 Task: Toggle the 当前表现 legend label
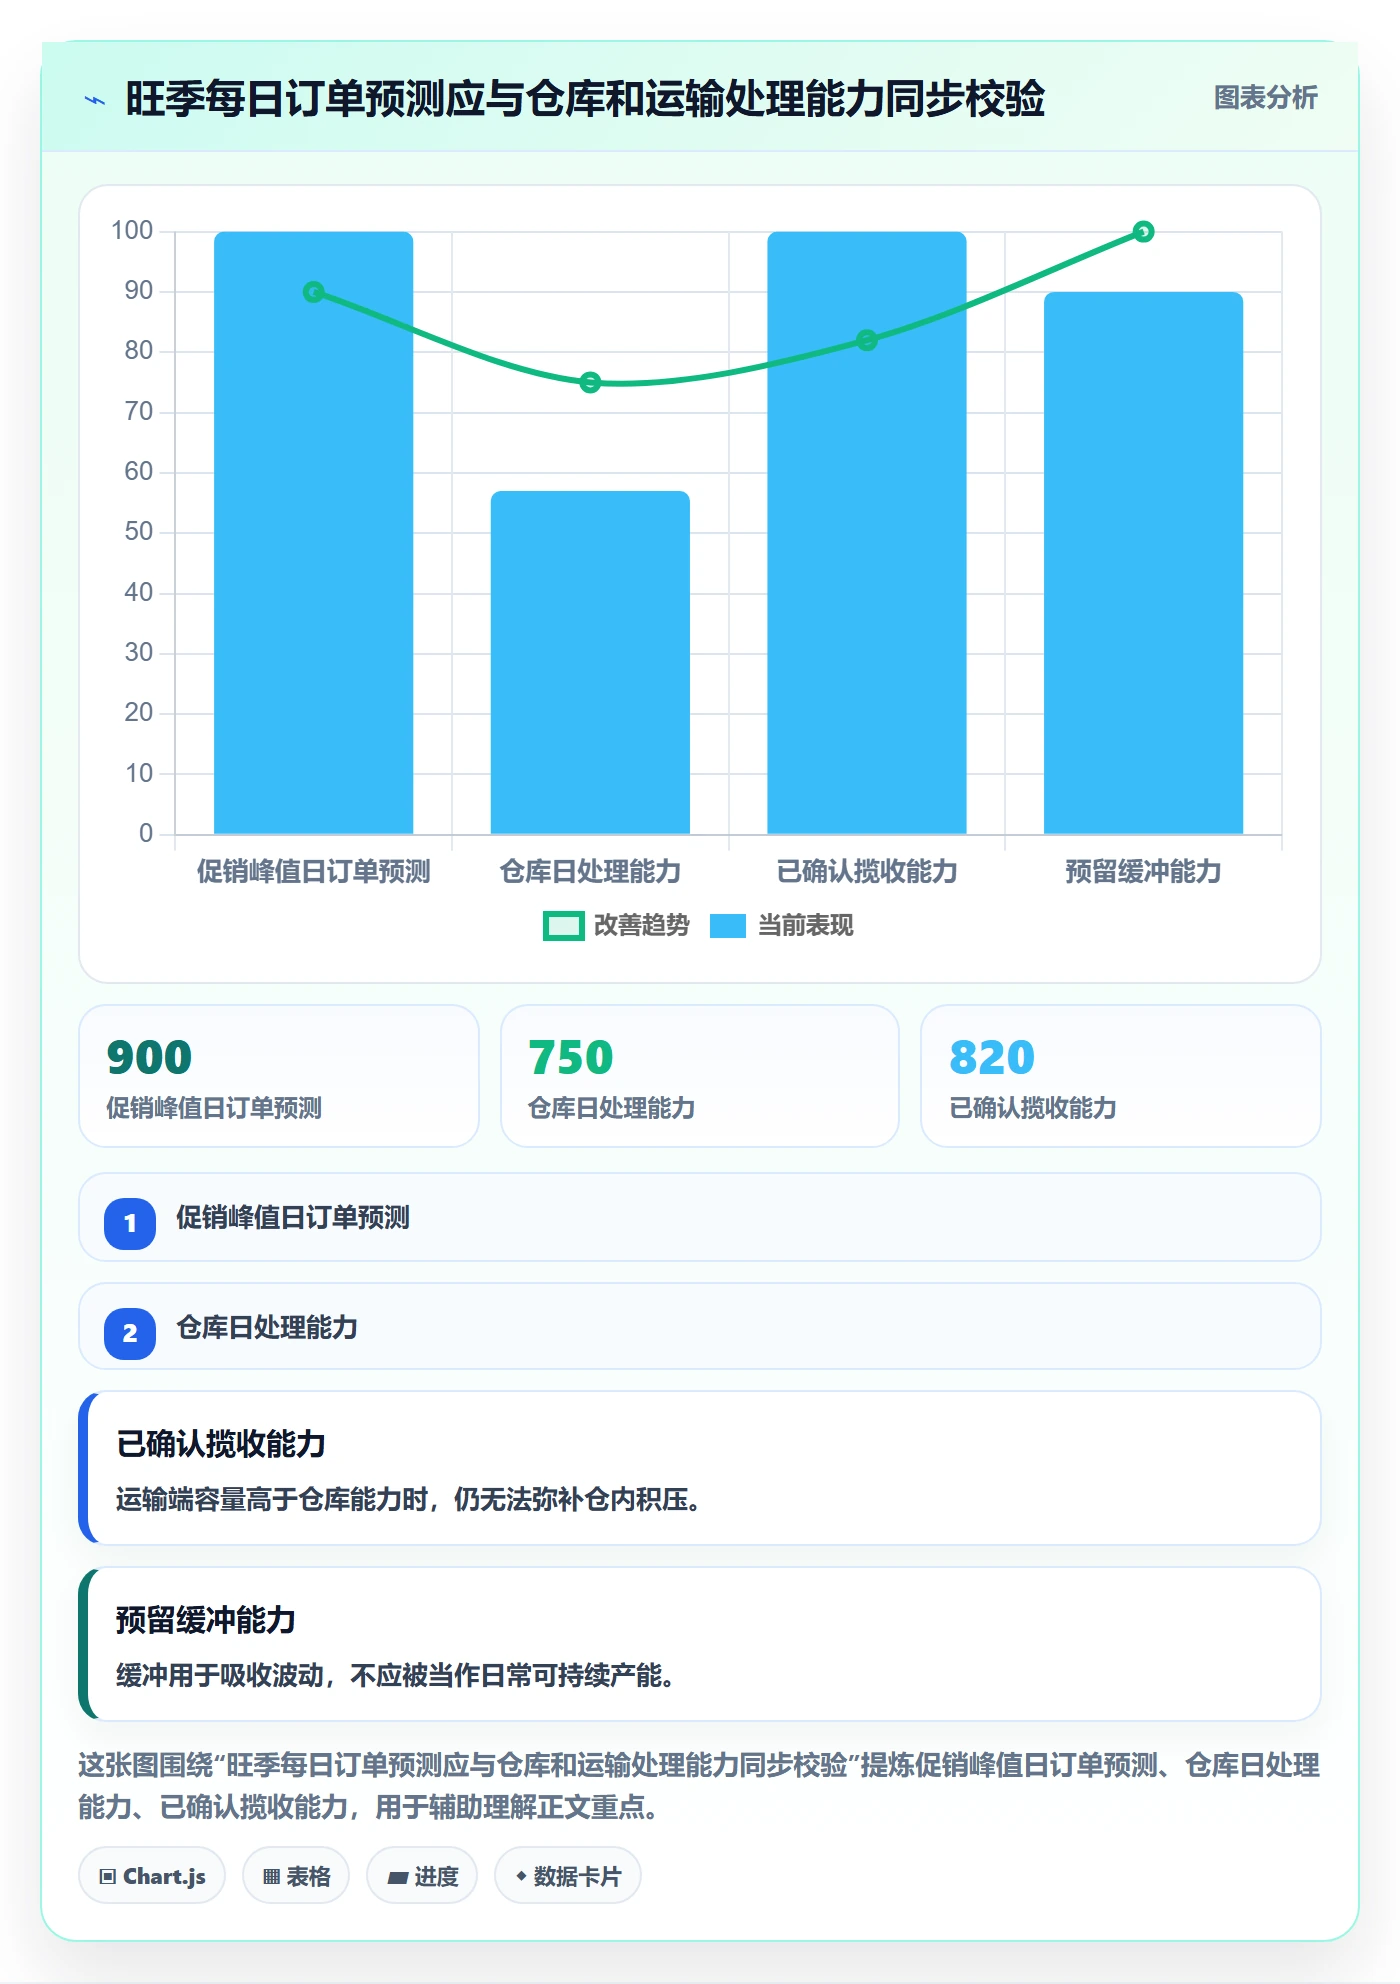point(806,926)
